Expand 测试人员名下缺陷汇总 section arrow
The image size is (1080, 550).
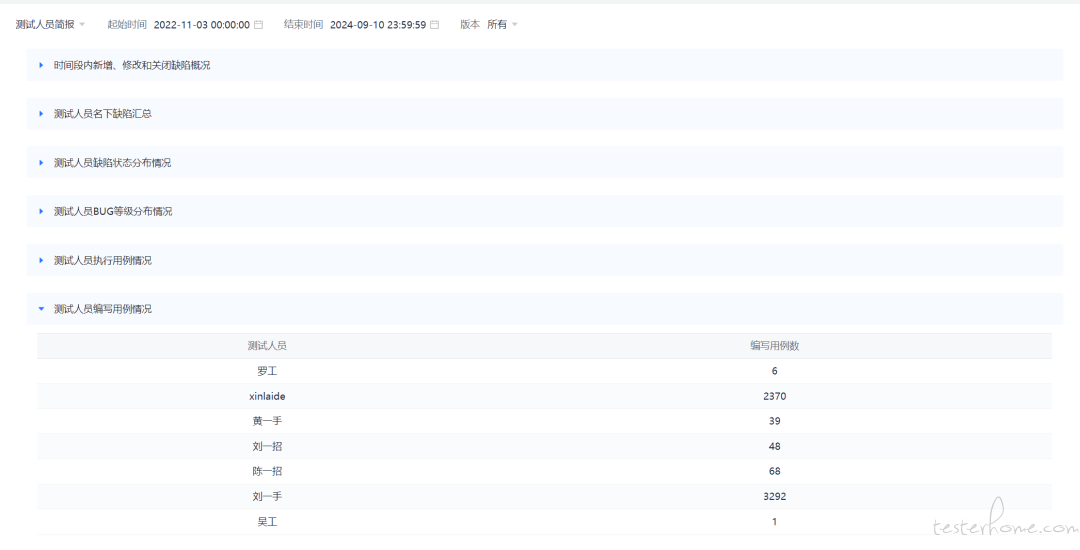[x=41, y=114]
